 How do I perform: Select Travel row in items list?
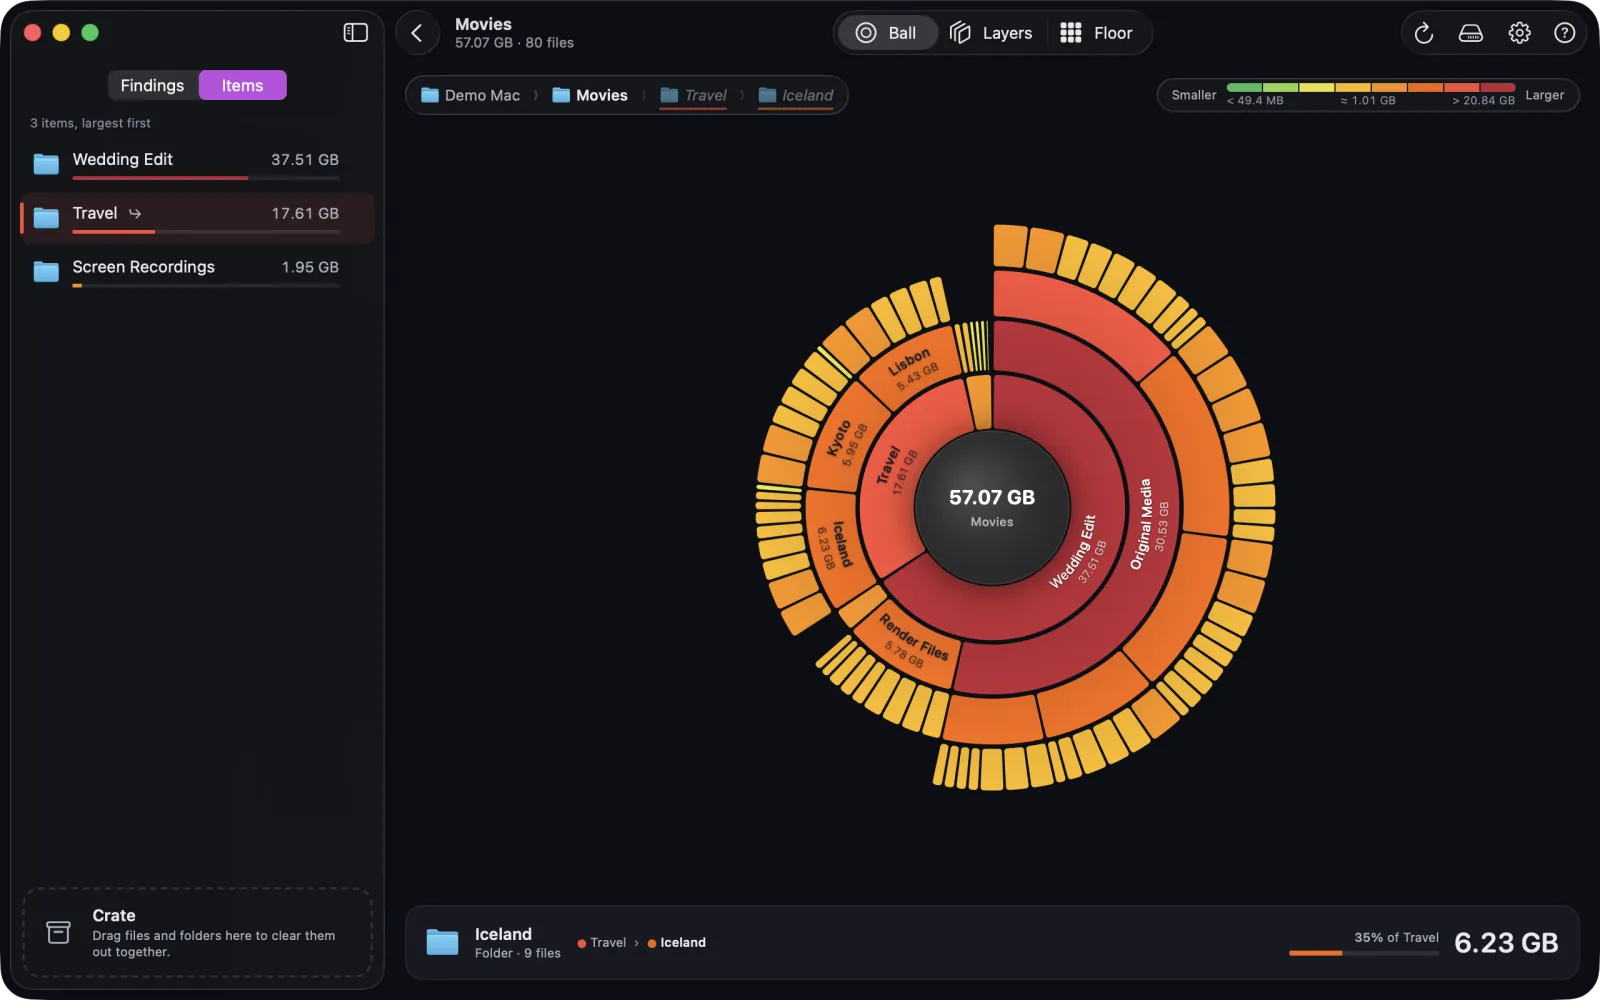[198, 217]
